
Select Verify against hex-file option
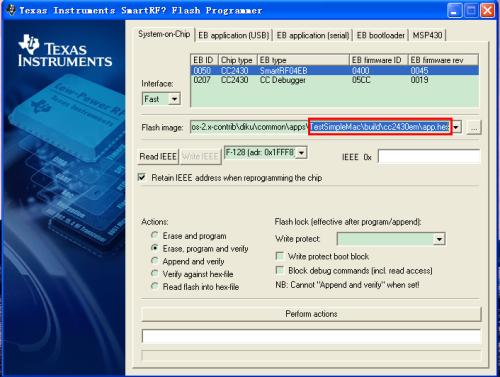pos(154,273)
